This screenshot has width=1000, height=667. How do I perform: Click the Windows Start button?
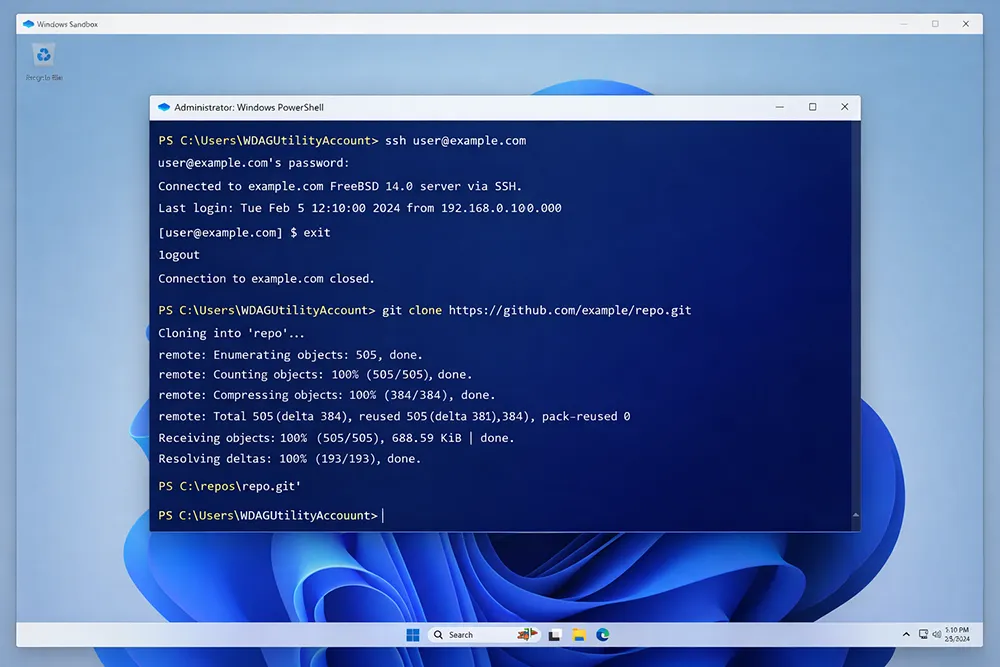(413, 634)
